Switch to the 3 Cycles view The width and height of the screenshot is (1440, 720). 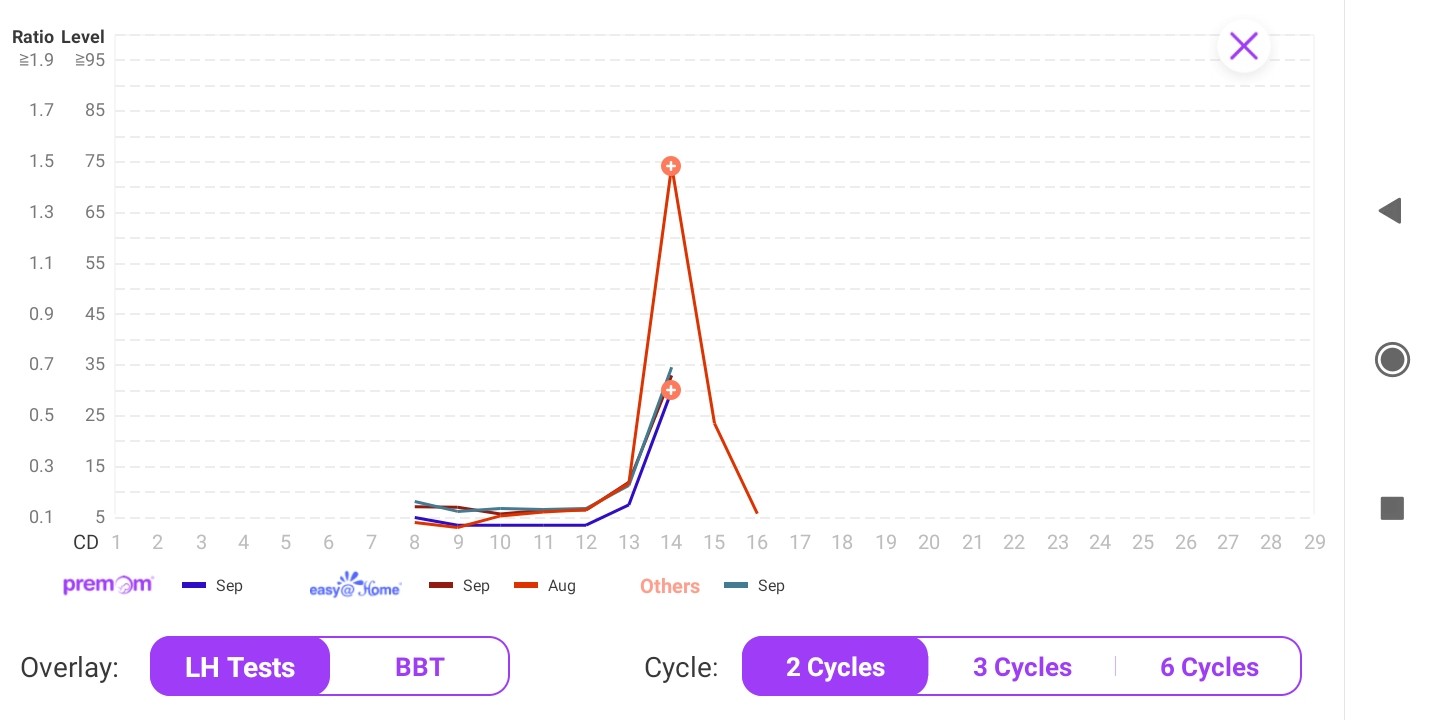(1022, 667)
